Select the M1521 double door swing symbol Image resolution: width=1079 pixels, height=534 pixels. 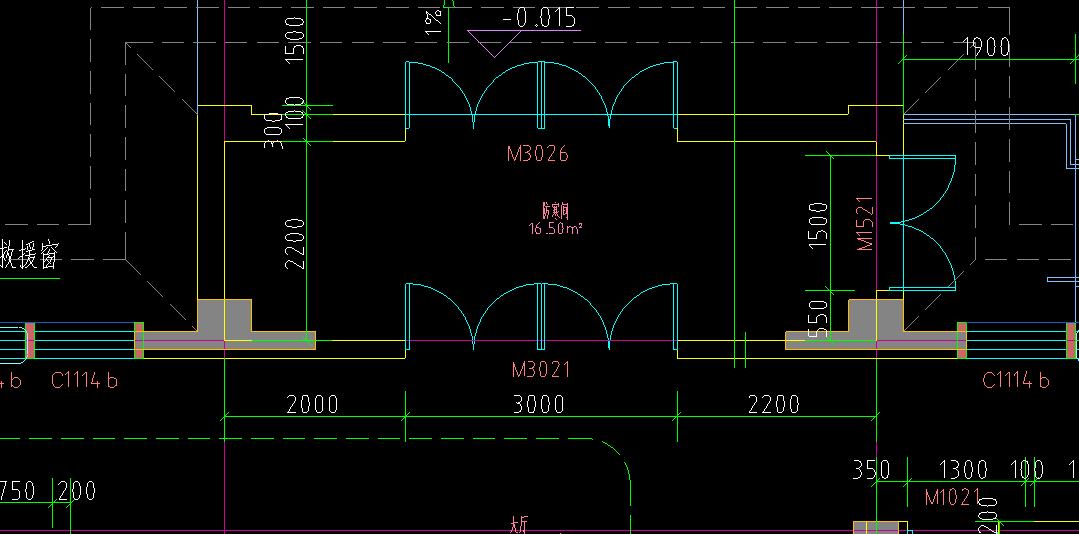pos(923,223)
